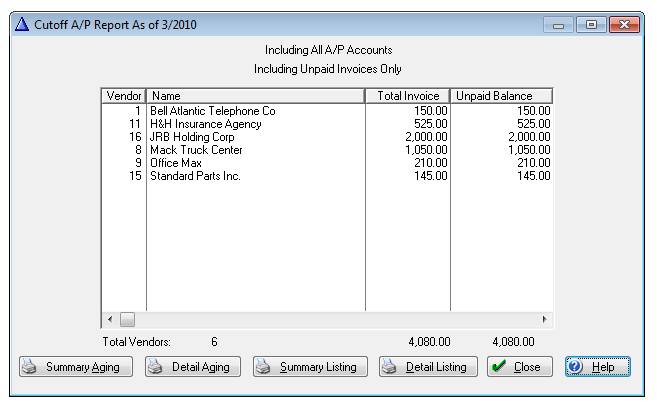The height and width of the screenshot is (409, 657).
Task: Click the printer icon on Summary Aging
Action: point(31,367)
